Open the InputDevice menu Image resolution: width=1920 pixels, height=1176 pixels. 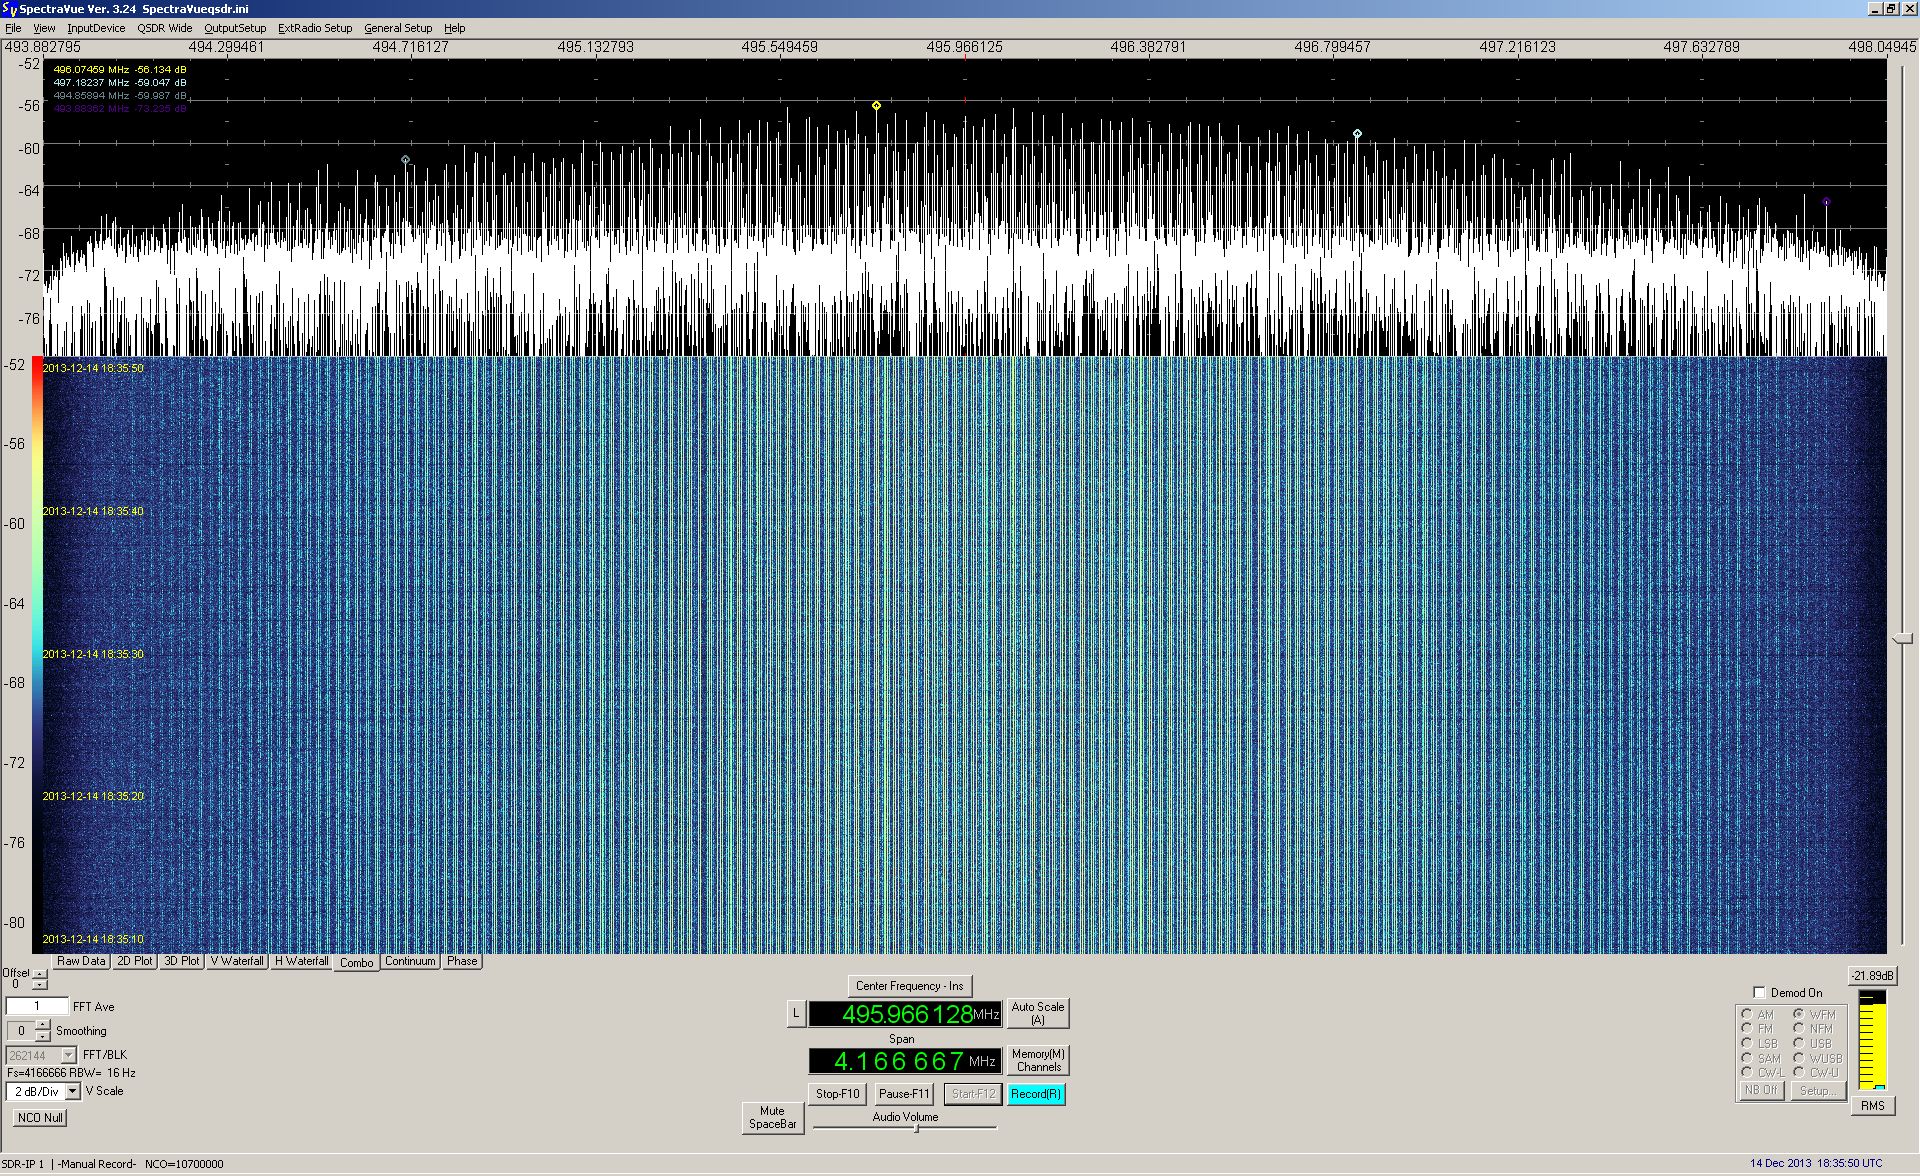(x=96, y=28)
